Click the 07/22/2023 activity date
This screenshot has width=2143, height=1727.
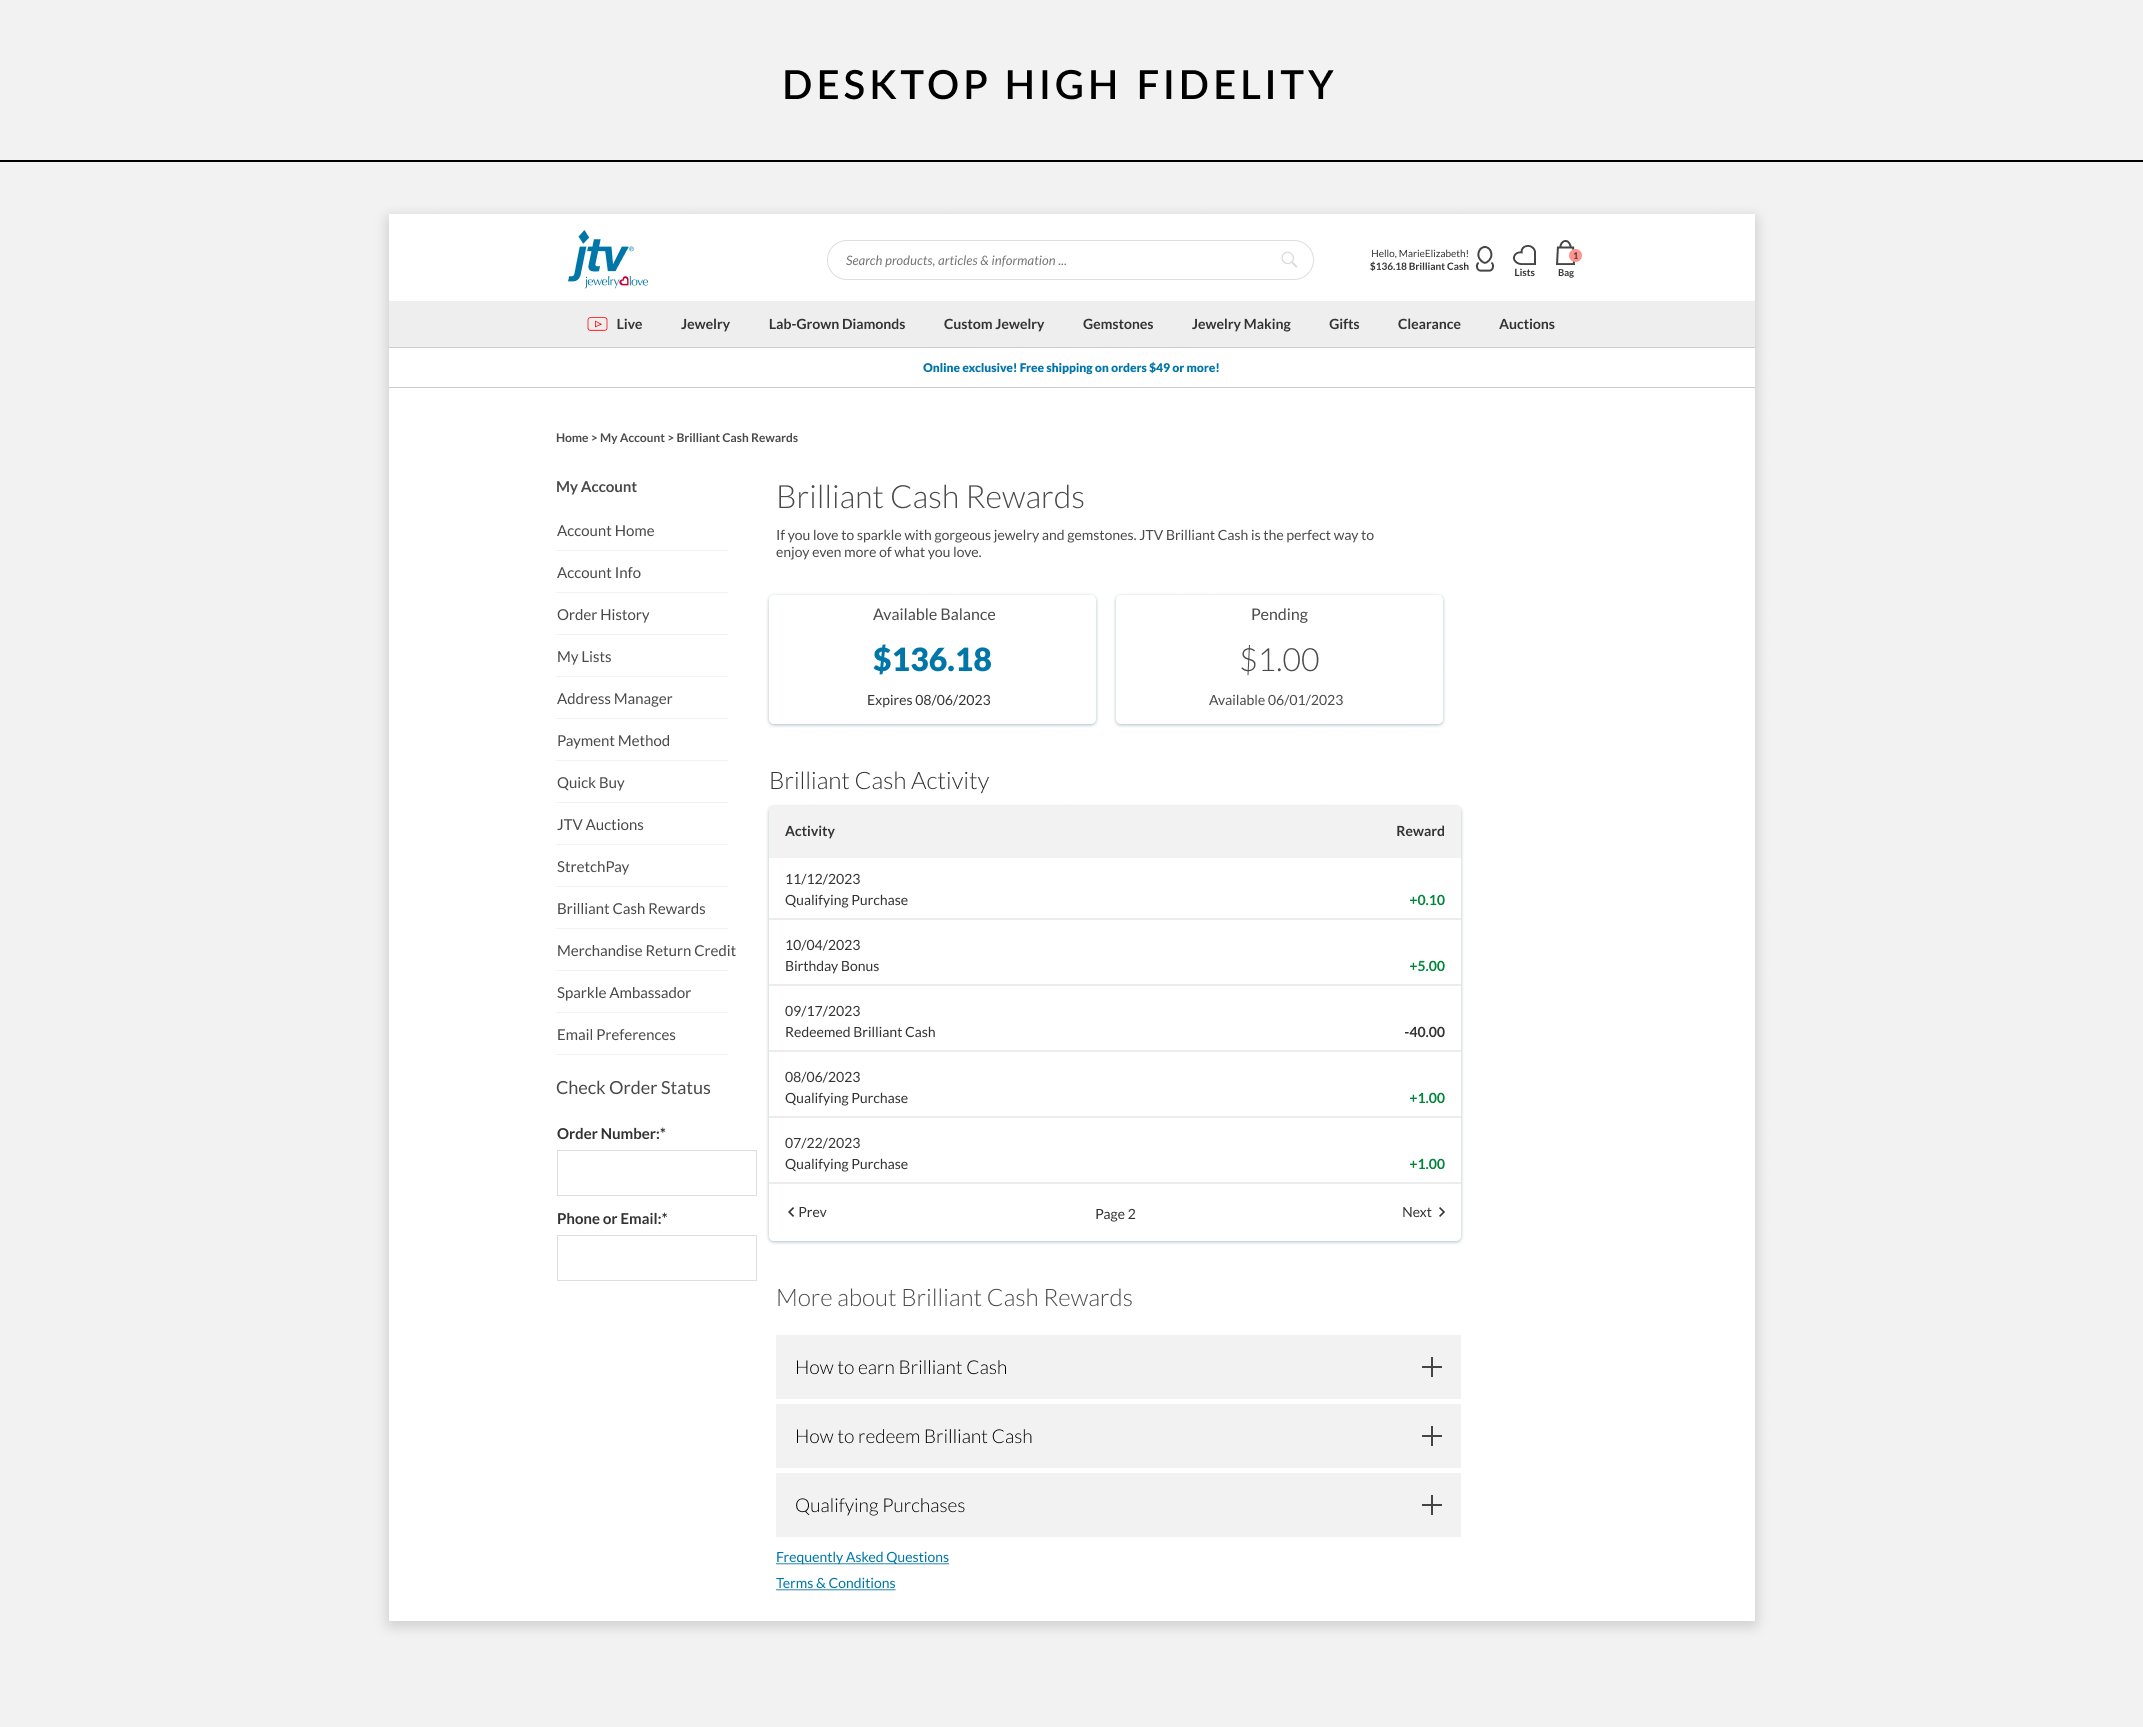point(822,1143)
